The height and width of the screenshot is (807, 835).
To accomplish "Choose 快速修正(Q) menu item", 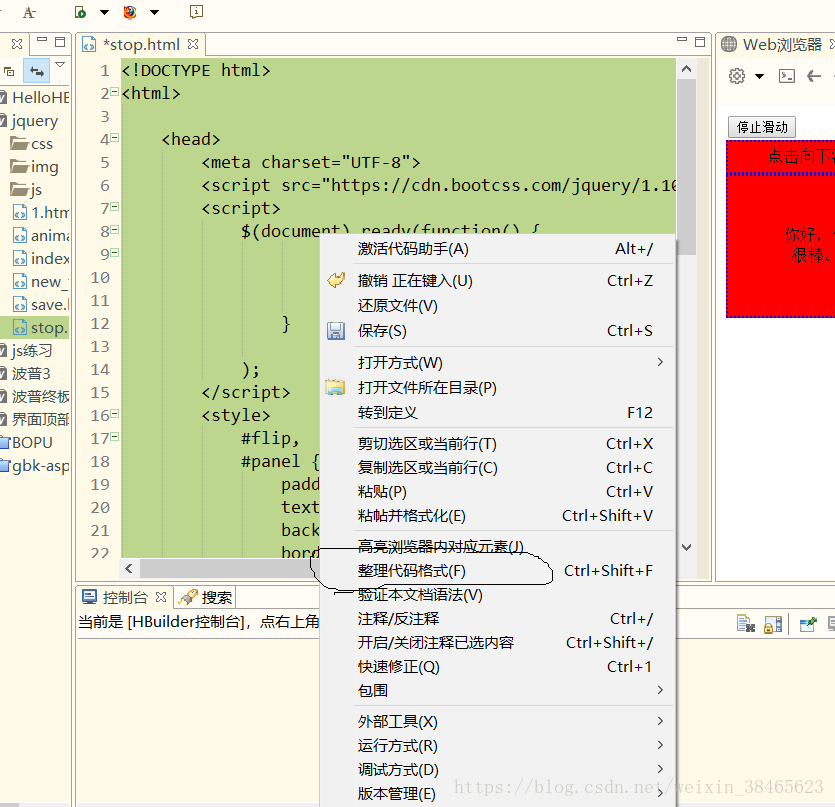I will coord(498,667).
